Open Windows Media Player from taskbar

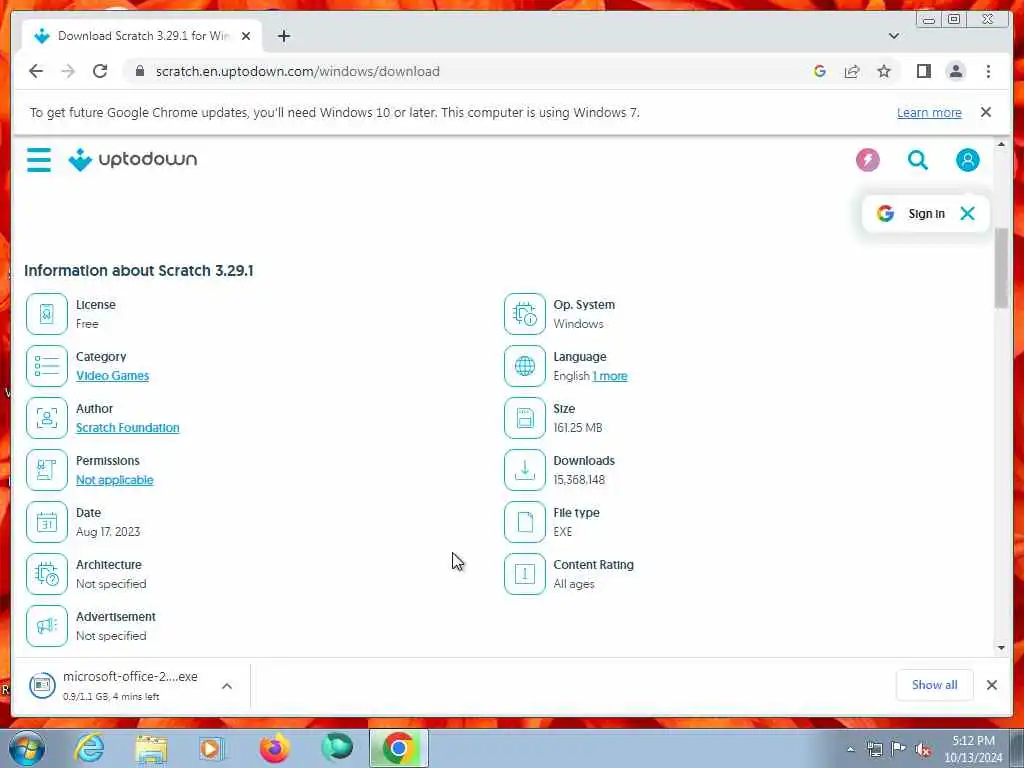click(x=212, y=748)
